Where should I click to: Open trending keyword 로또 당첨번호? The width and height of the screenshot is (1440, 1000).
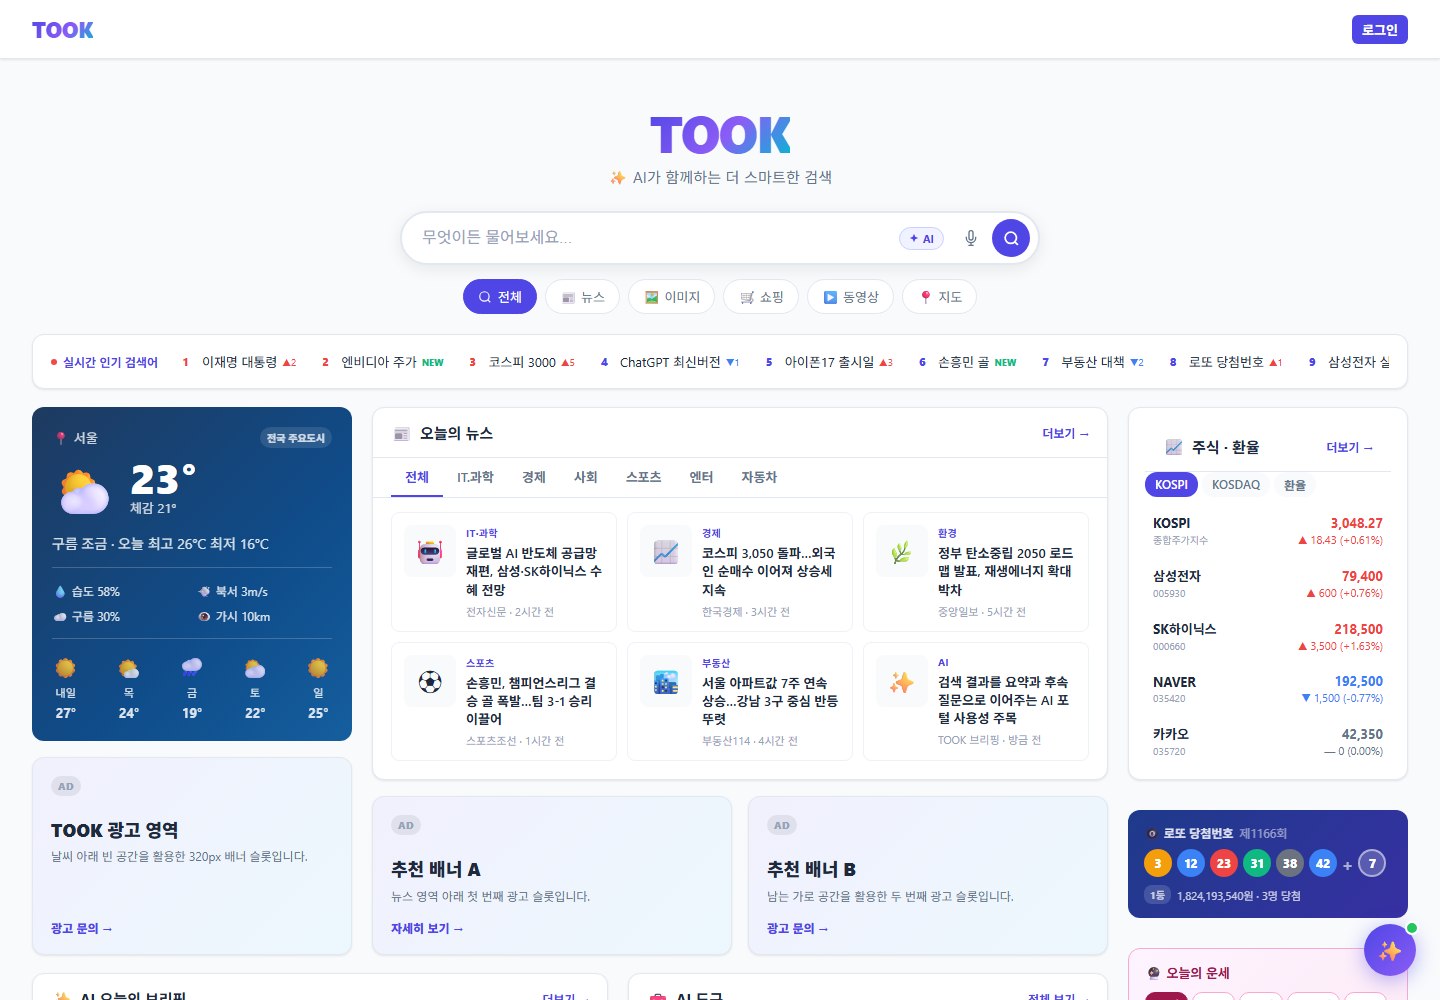[1225, 362]
